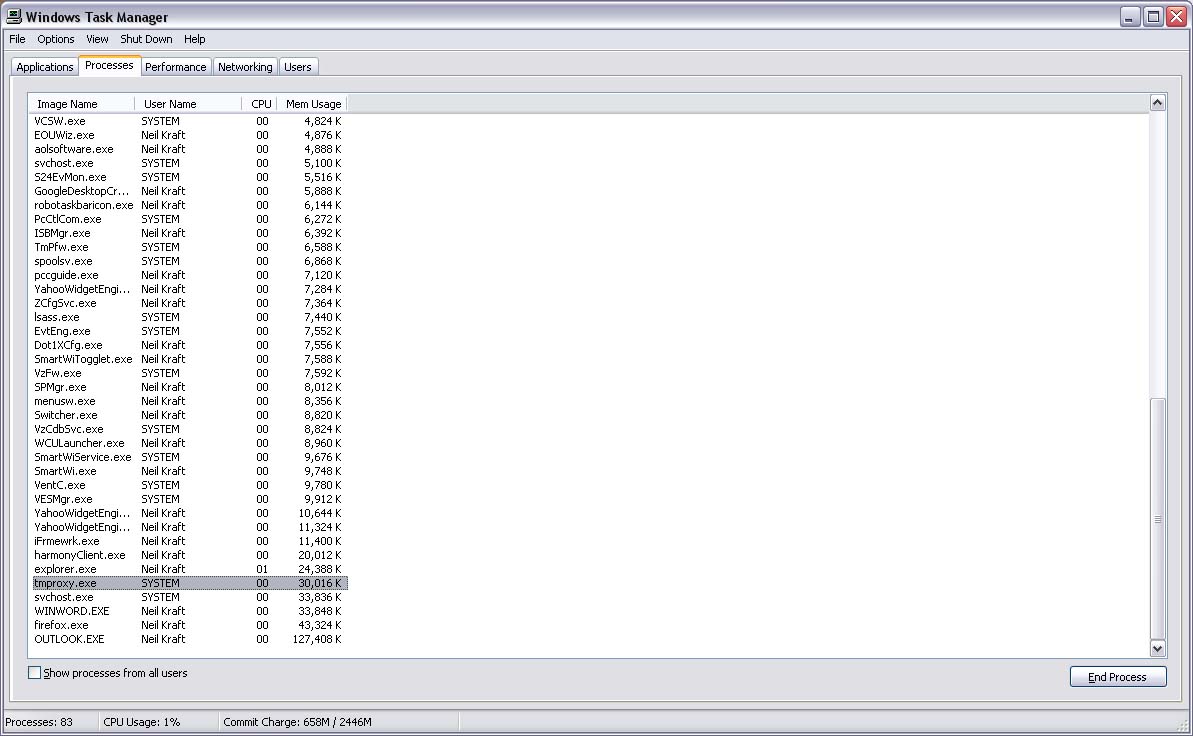This screenshot has width=1193, height=736.
Task: Click the process list scrollbar thumb
Action: click(x=1157, y=519)
